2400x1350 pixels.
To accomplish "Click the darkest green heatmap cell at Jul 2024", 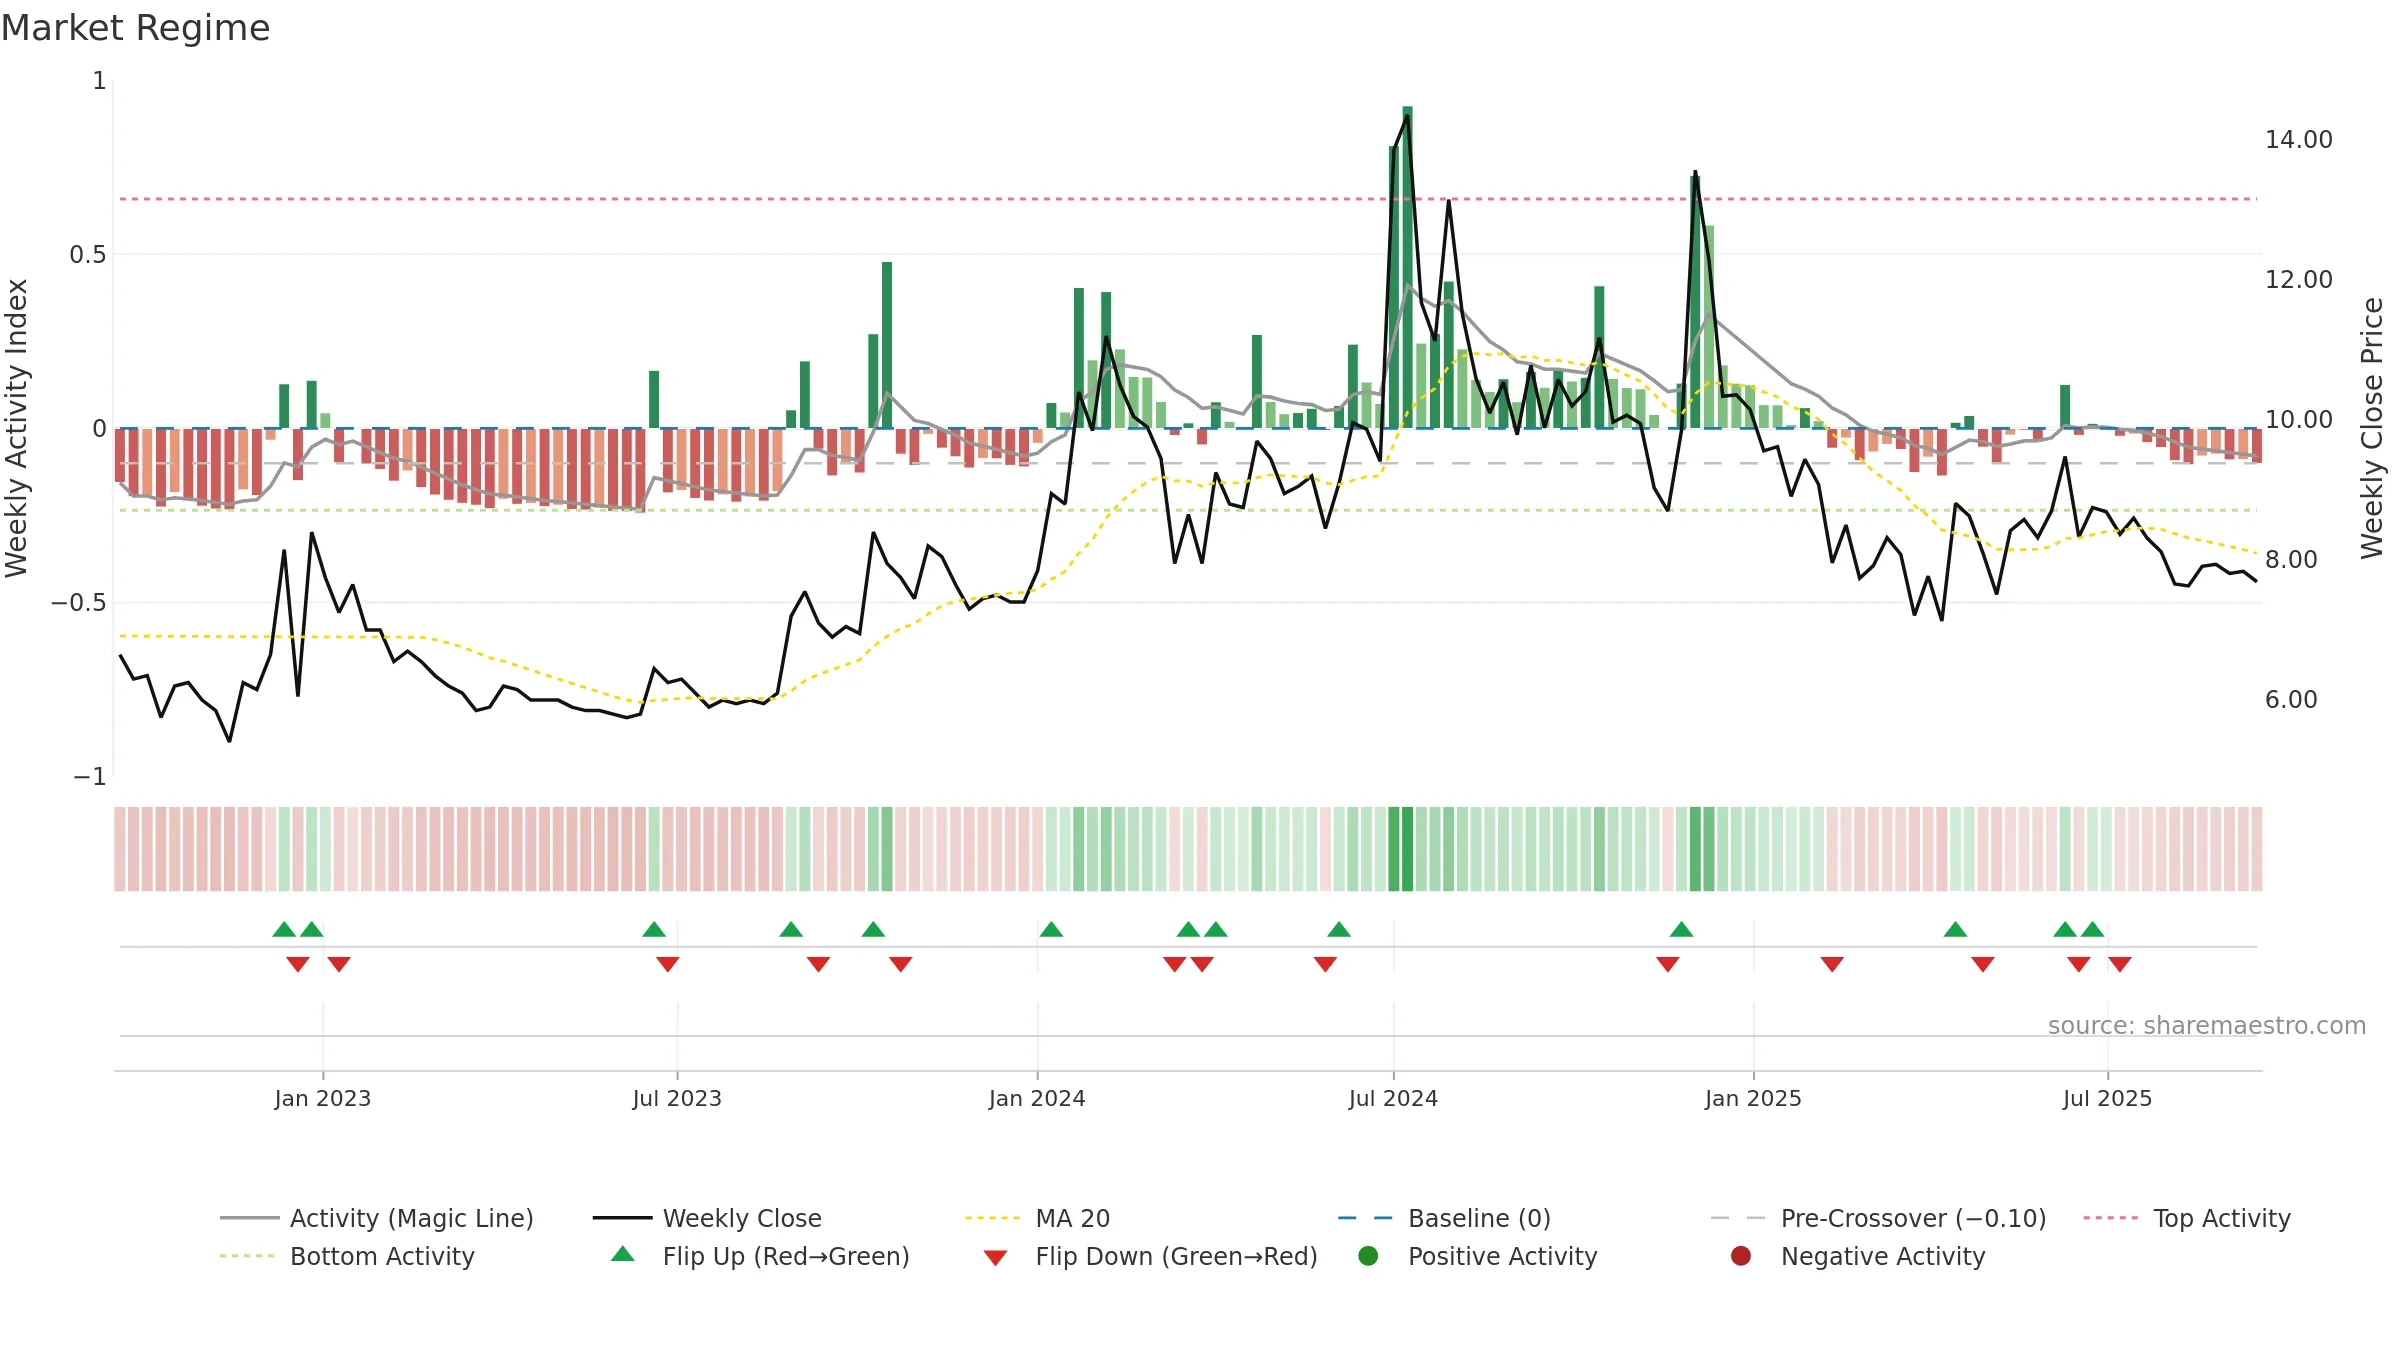I will pyautogui.click(x=1407, y=849).
